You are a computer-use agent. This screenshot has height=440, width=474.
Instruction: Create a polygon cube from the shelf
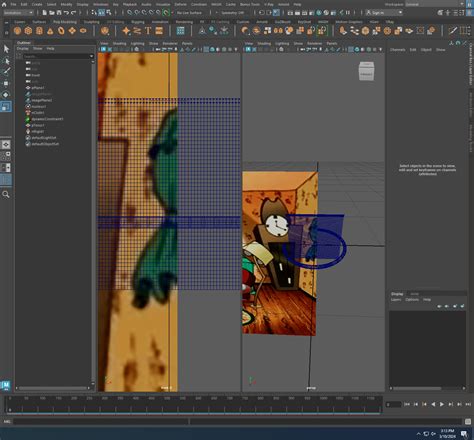(28, 31)
